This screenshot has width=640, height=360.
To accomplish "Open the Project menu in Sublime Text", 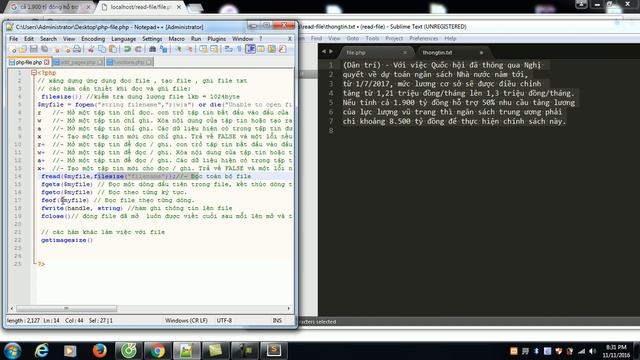I will coord(394,38).
